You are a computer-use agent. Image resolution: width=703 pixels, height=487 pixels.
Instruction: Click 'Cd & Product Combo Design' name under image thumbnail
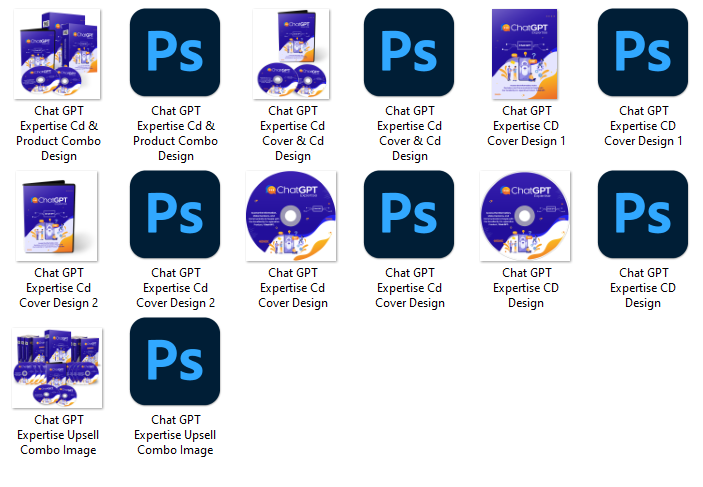pos(59,133)
